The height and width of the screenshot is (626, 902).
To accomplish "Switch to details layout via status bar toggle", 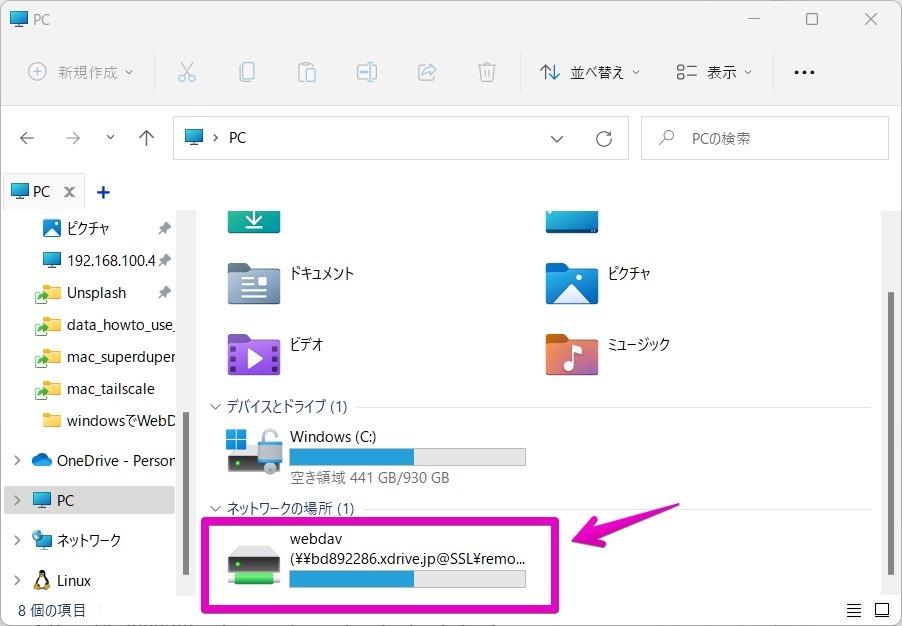I will [853, 610].
